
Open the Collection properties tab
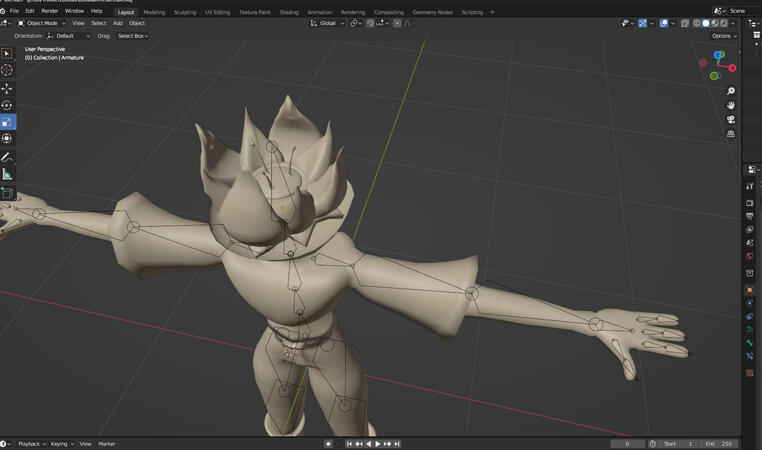[x=750, y=273]
